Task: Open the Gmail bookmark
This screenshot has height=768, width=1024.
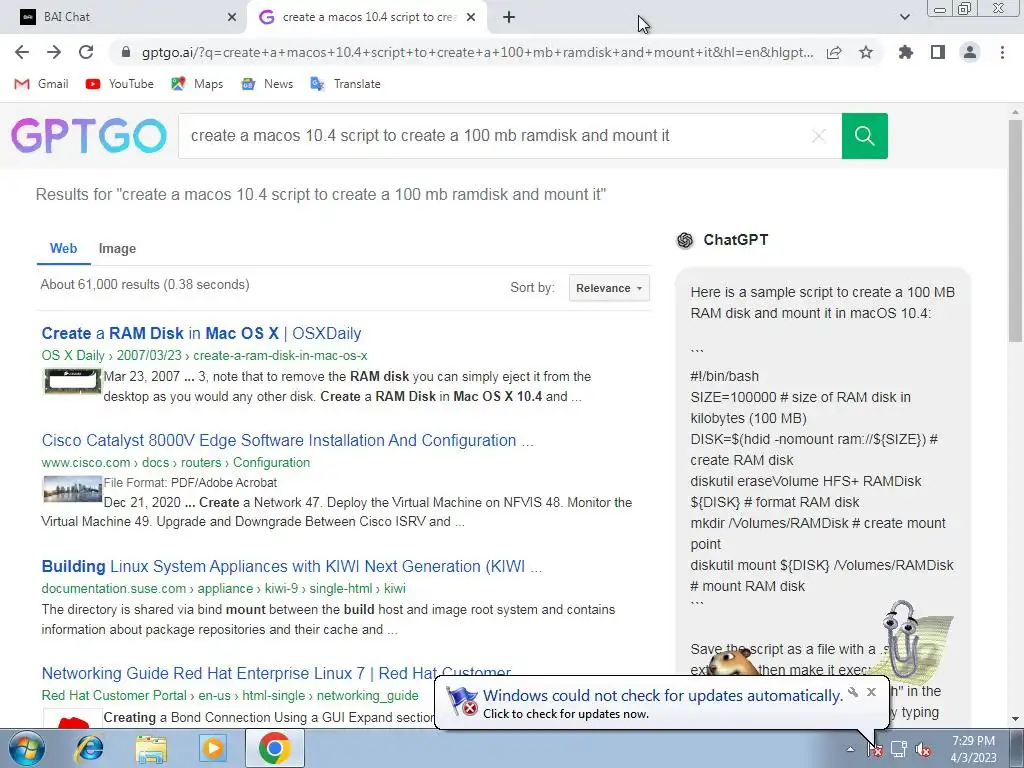Action: coord(41,84)
